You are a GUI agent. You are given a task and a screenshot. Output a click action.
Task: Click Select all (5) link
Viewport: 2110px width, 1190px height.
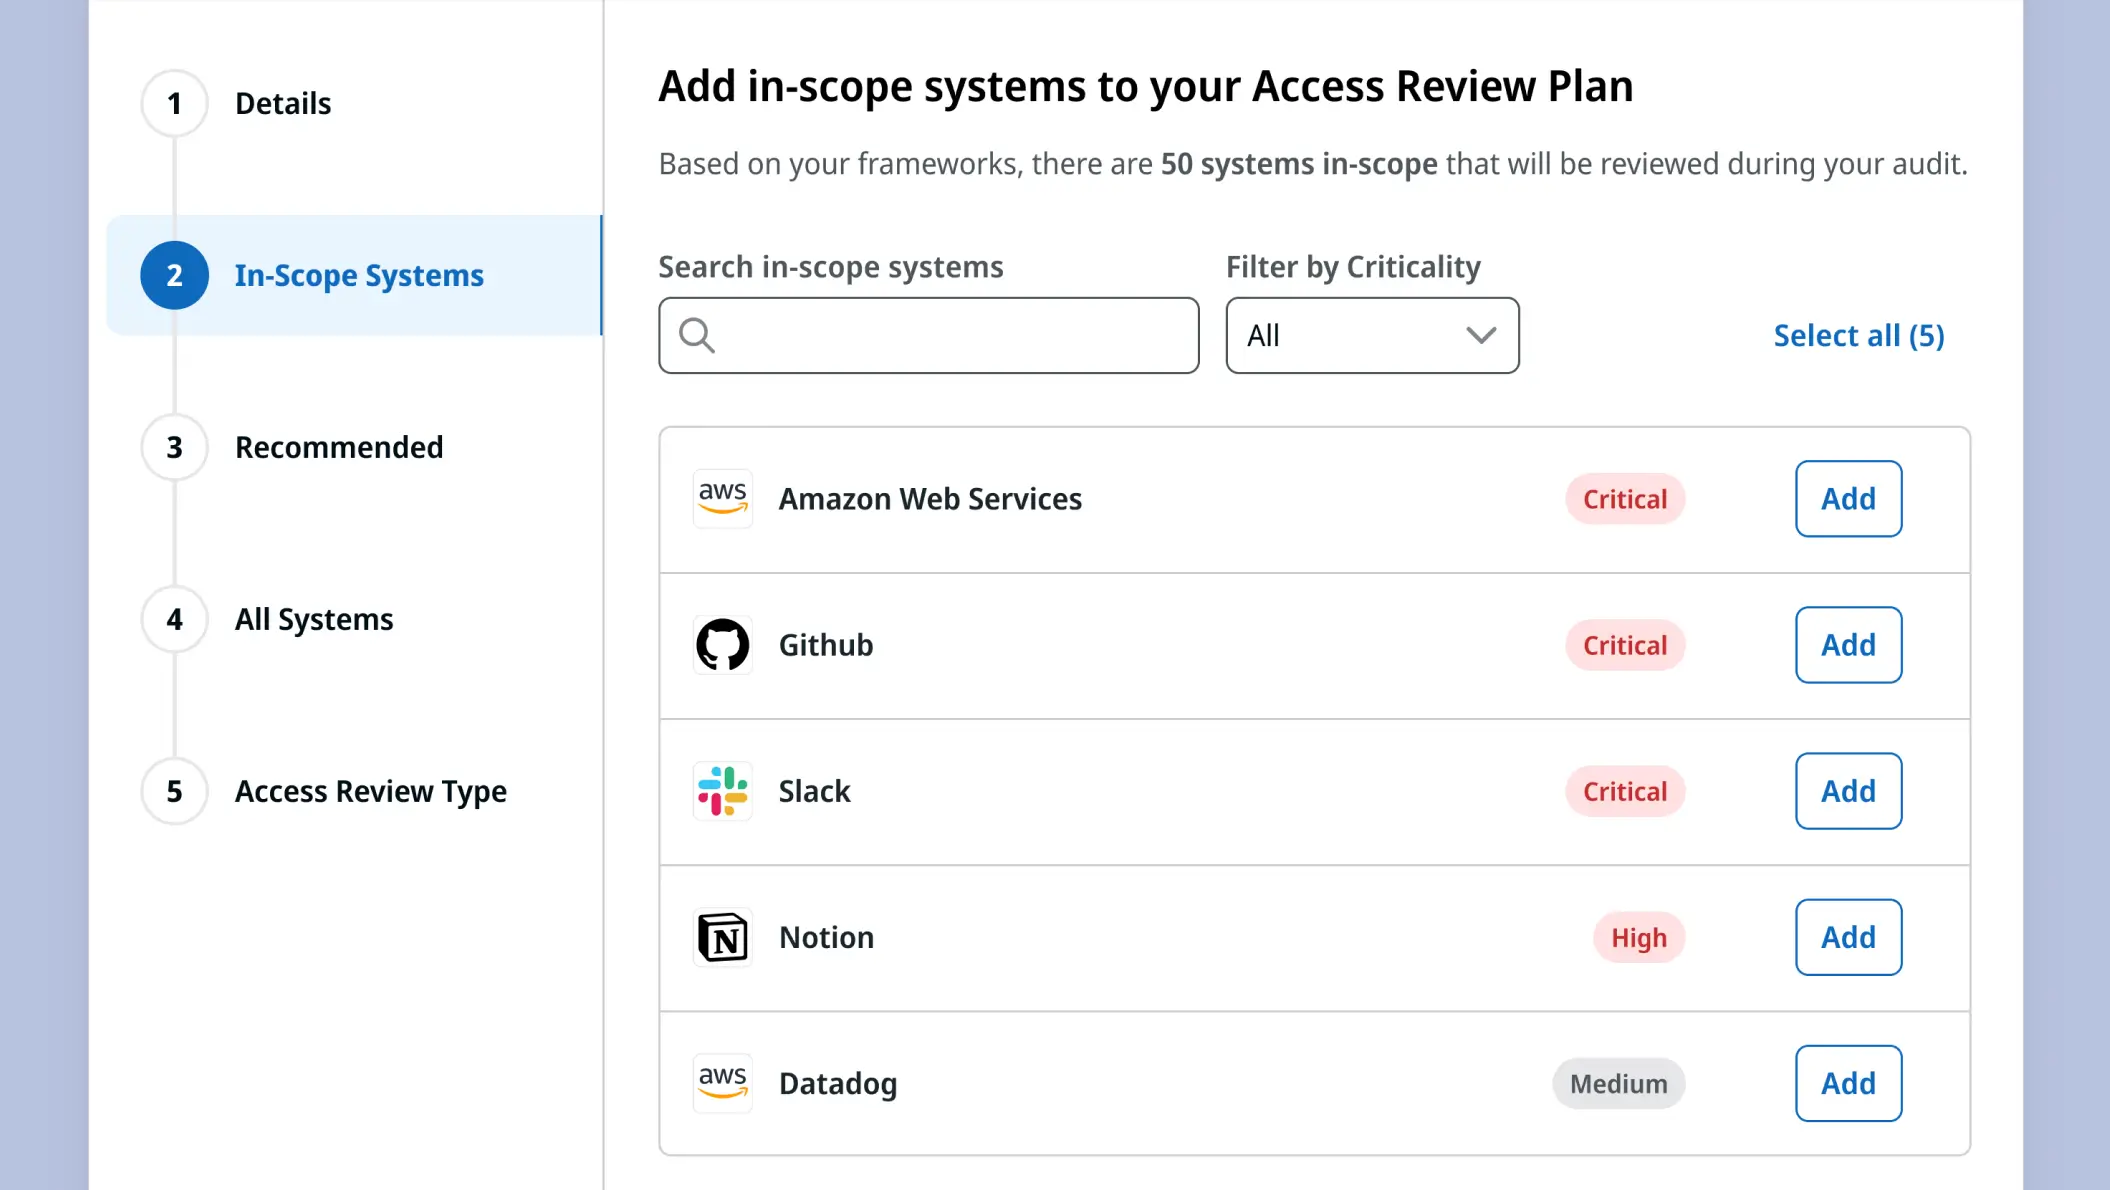(x=1858, y=336)
